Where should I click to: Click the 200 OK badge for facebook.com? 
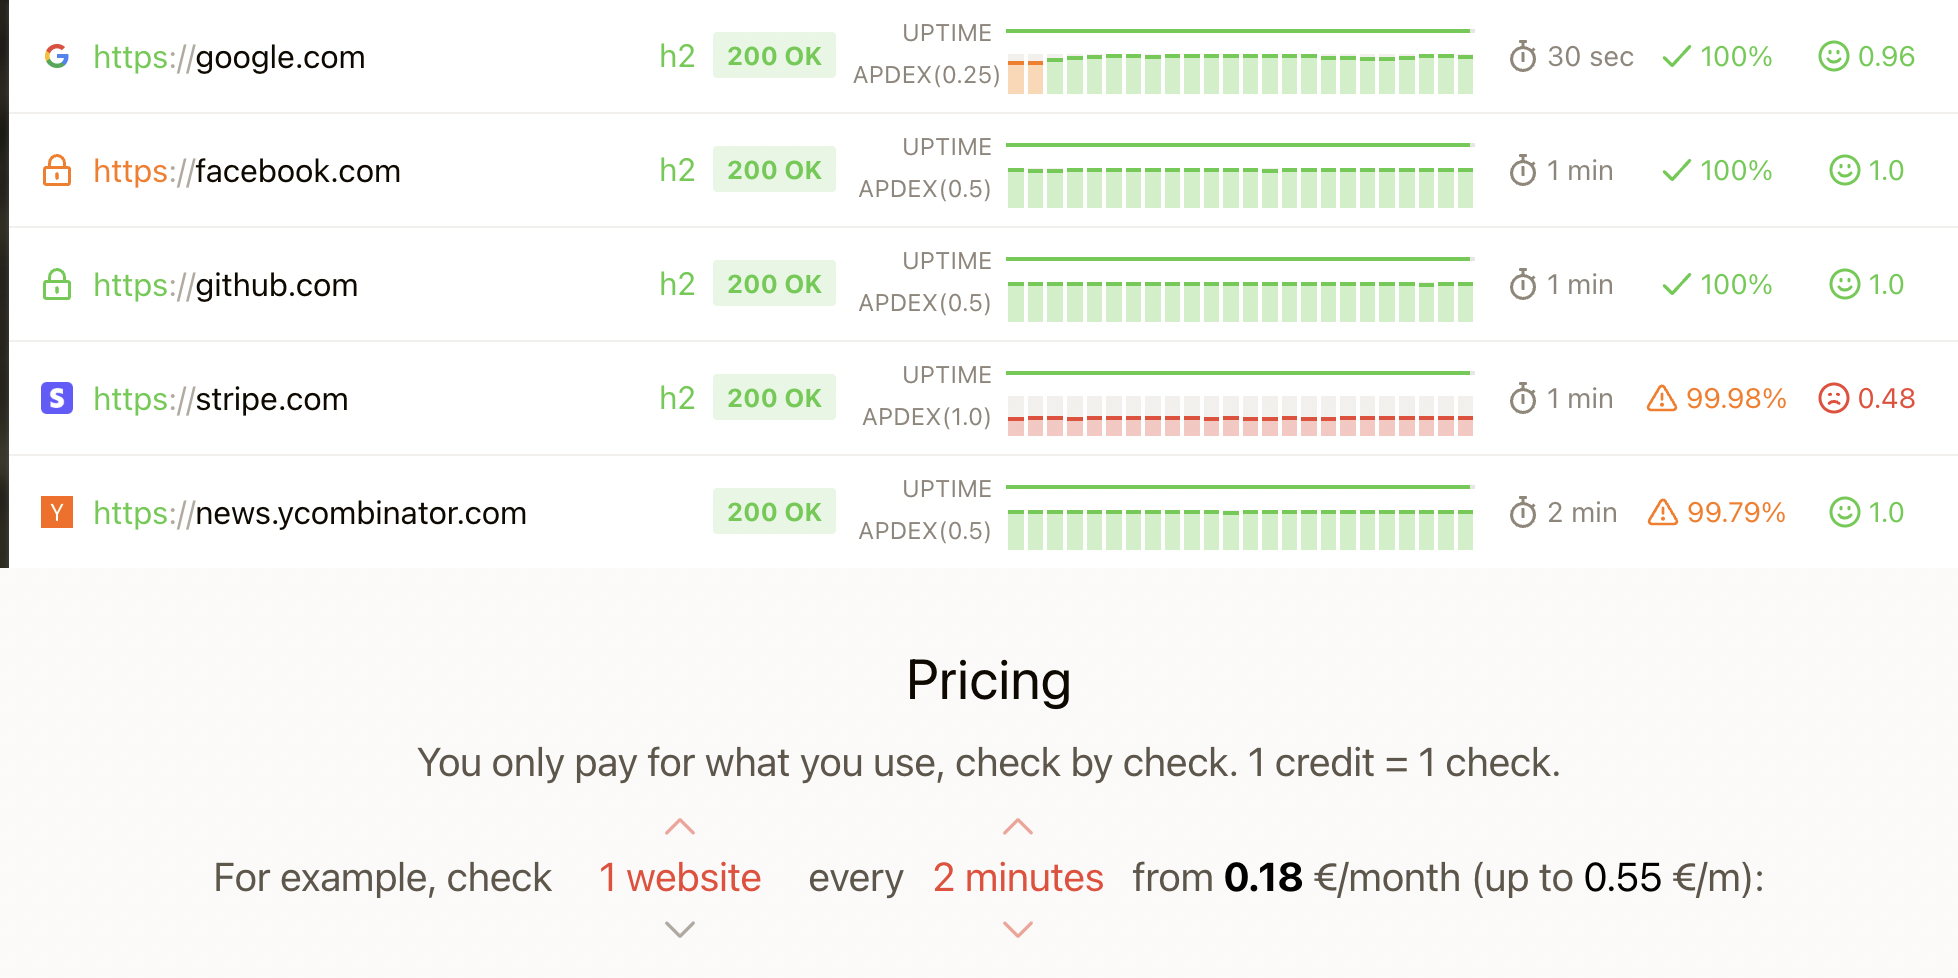[774, 170]
